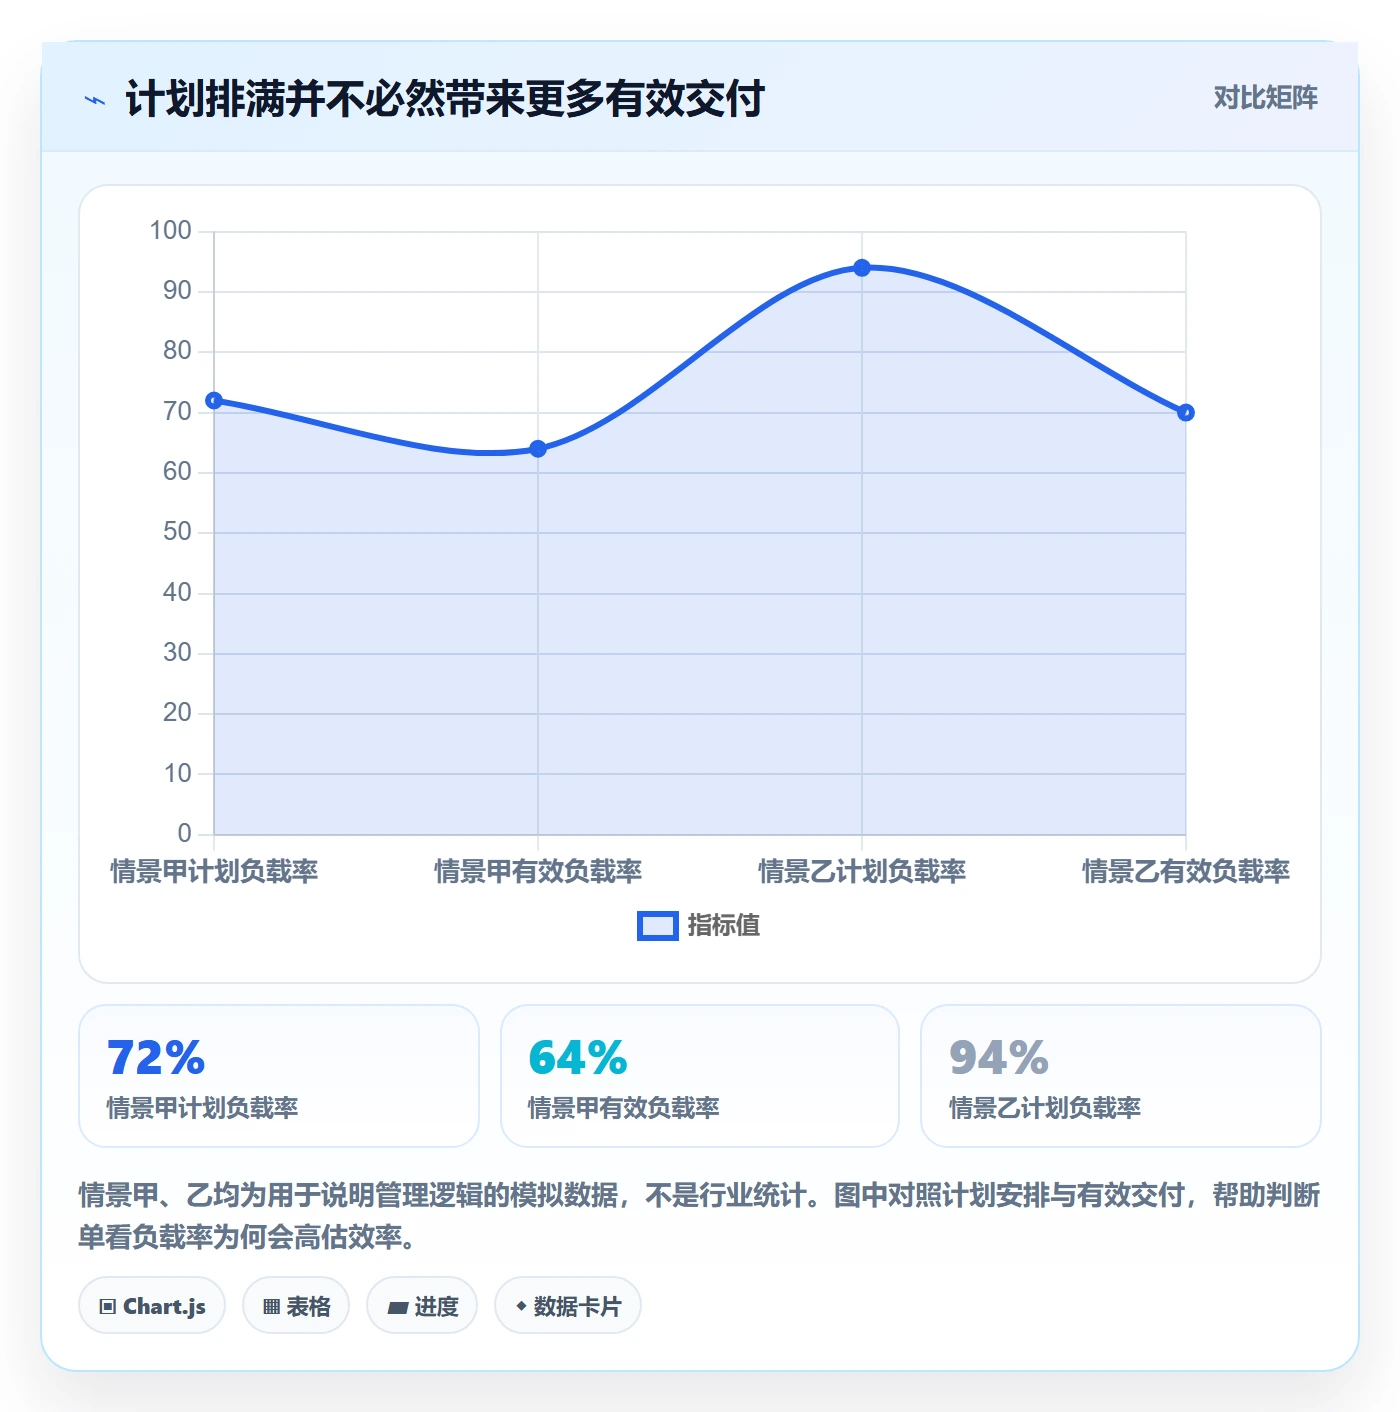
Task: Click the y-axis tick label 100
Action: coord(170,231)
